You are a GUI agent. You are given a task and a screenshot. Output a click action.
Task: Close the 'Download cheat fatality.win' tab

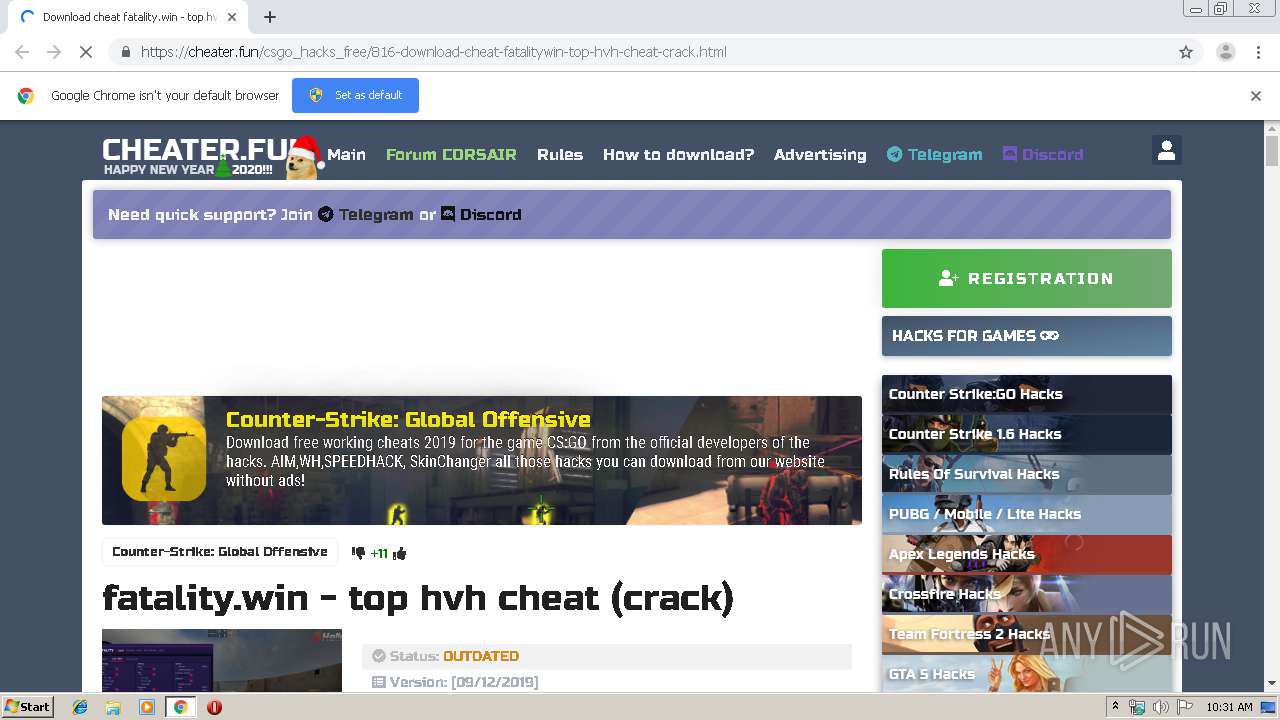[x=233, y=17]
